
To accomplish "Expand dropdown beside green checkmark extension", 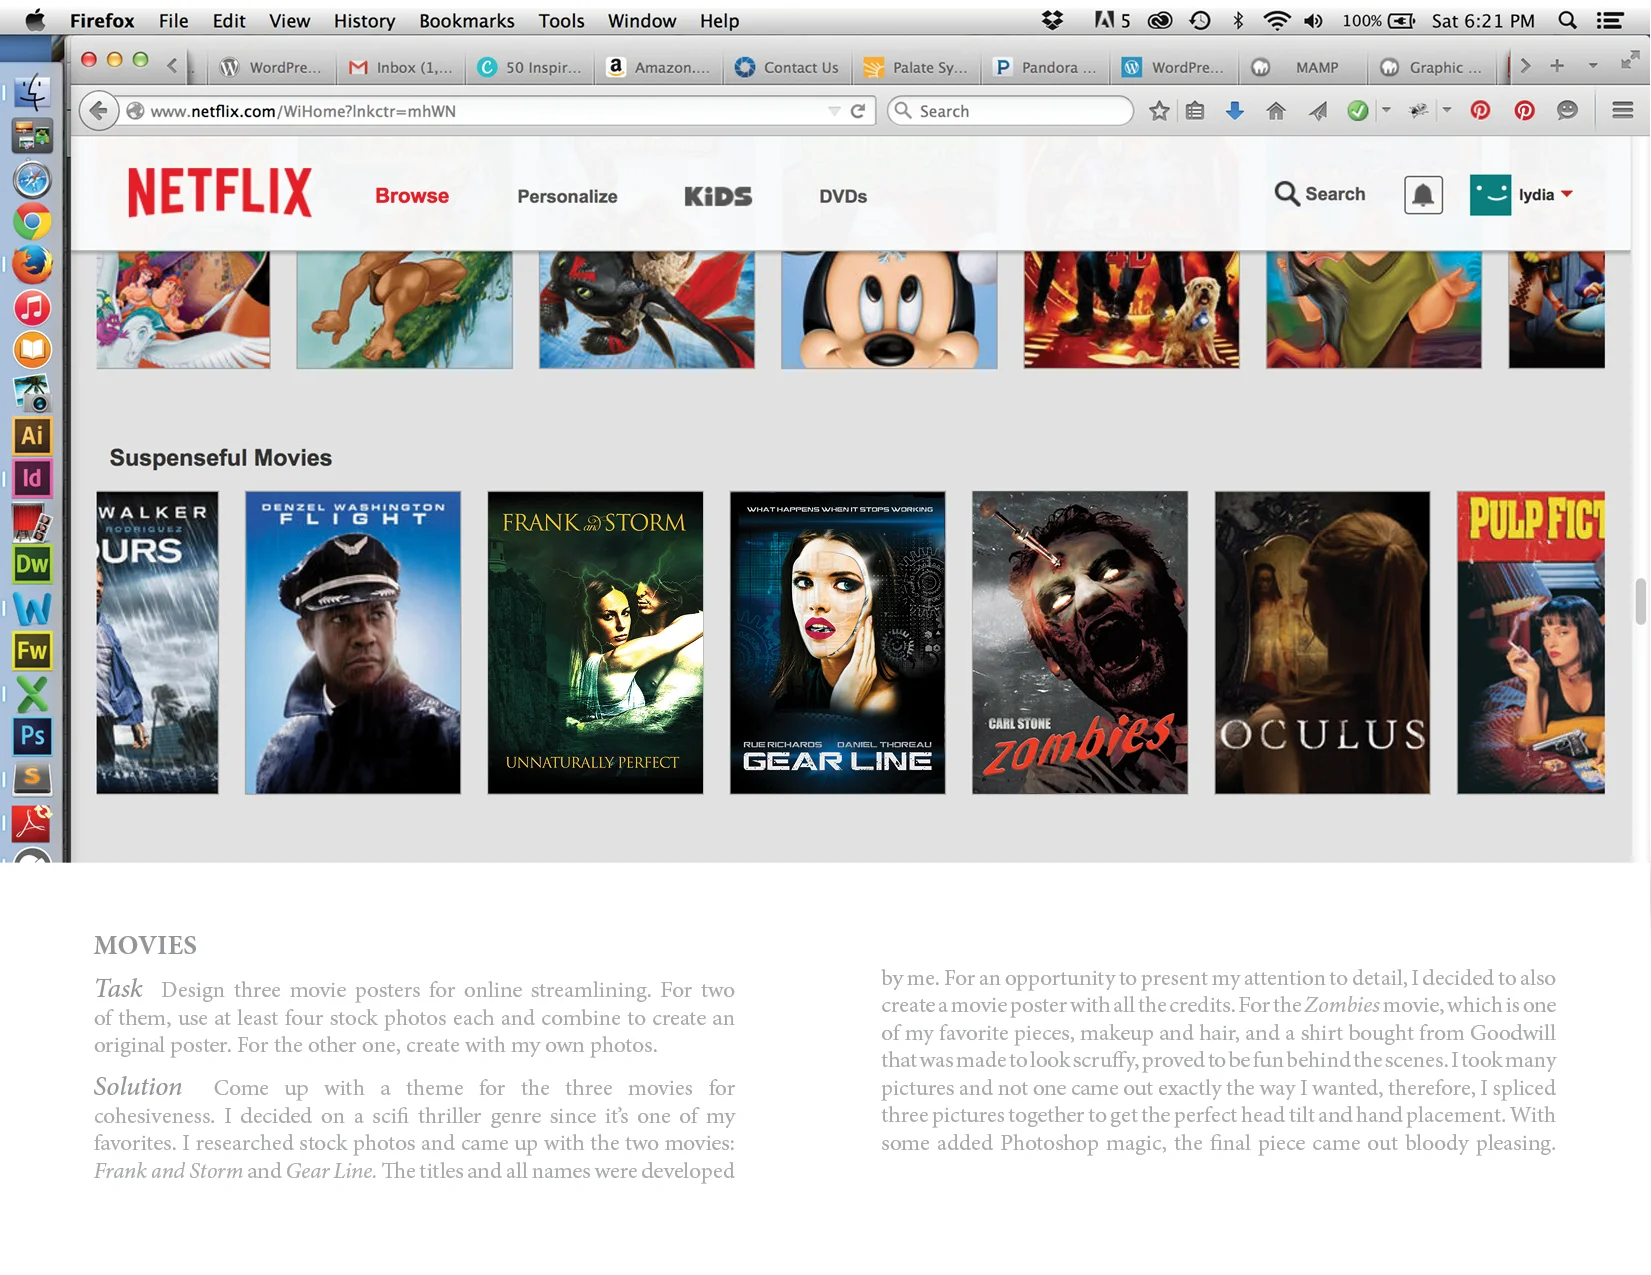I will click(x=1386, y=110).
